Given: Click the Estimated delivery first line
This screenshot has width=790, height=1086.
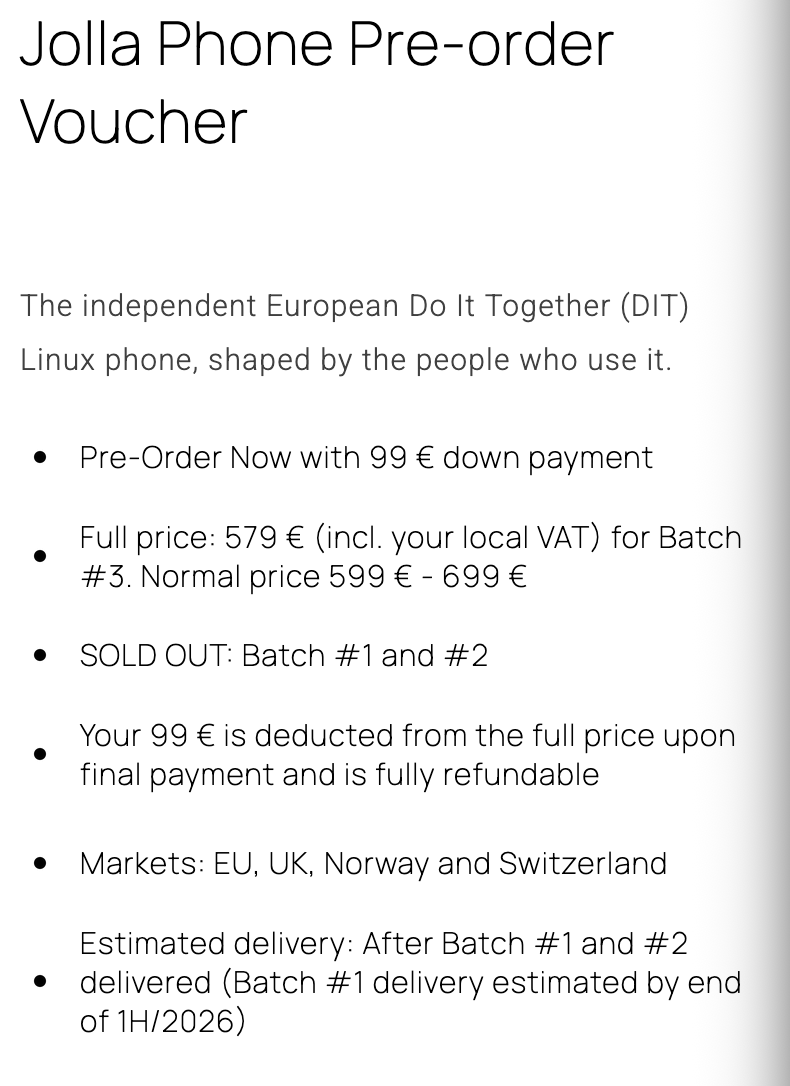Looking at the screenshot, I should (383, 943).
